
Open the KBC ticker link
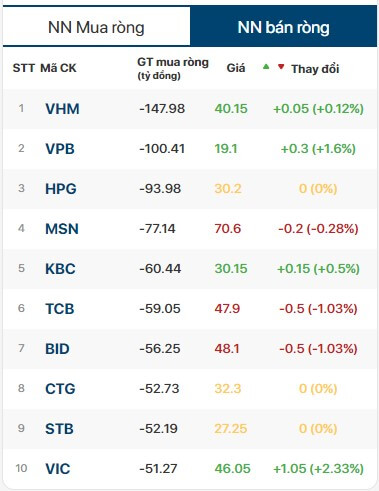click(x=60, y=269)
